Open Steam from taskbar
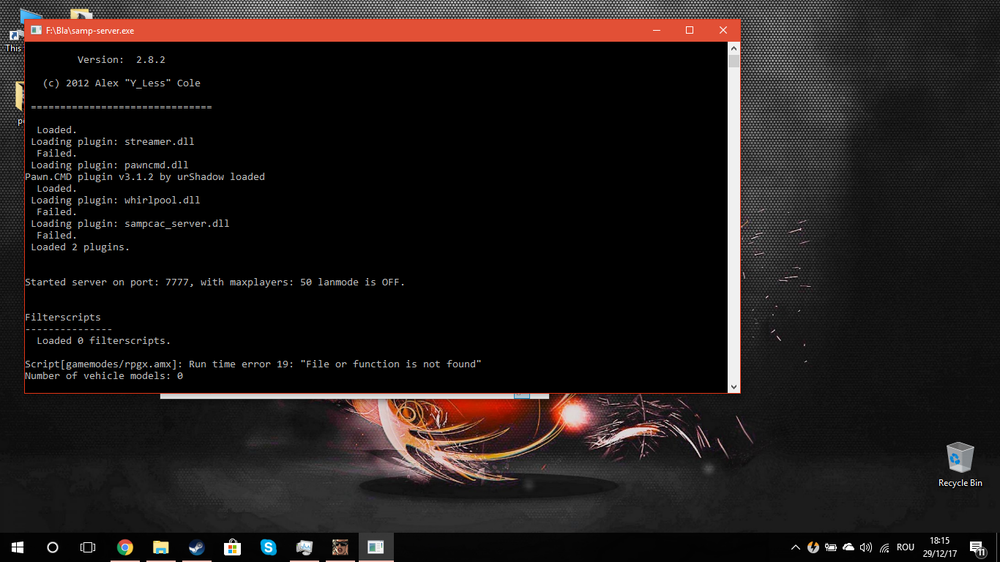This screenshot has height=562, width=1000. [x=196, y=547]
